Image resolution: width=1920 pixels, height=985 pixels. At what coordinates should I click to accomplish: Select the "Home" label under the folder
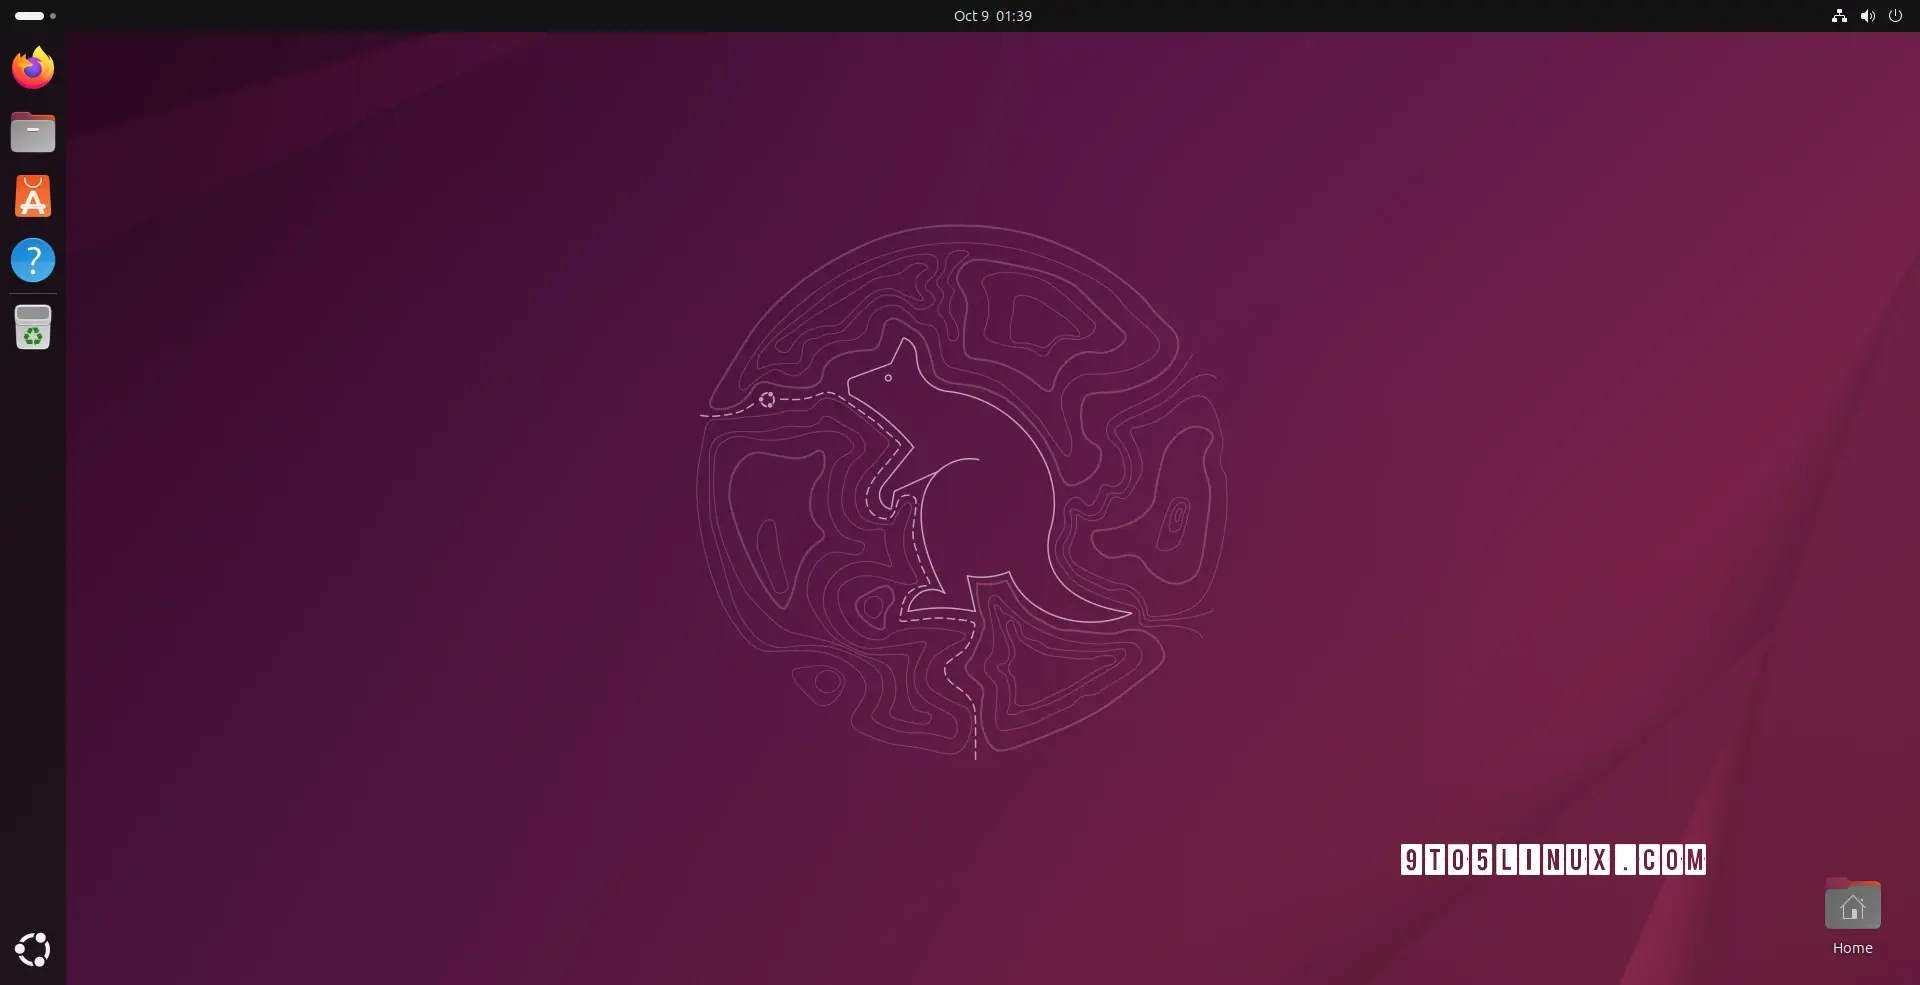pos(1852,948)
